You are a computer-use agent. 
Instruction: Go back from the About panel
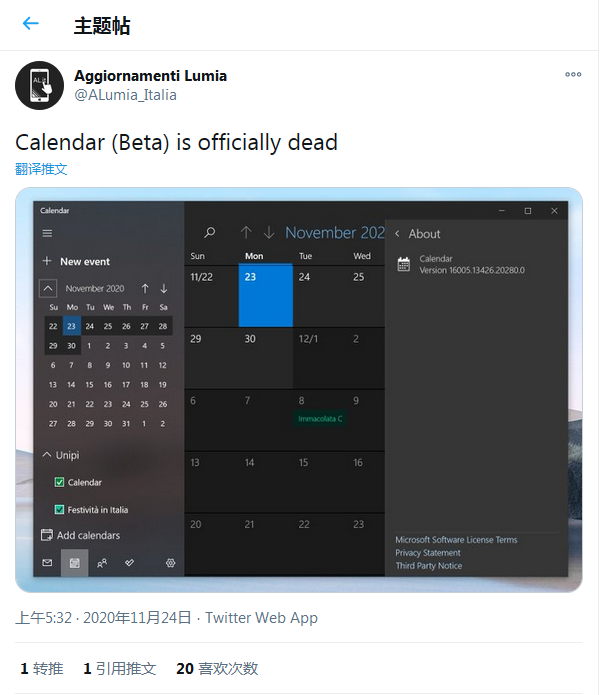398,234
